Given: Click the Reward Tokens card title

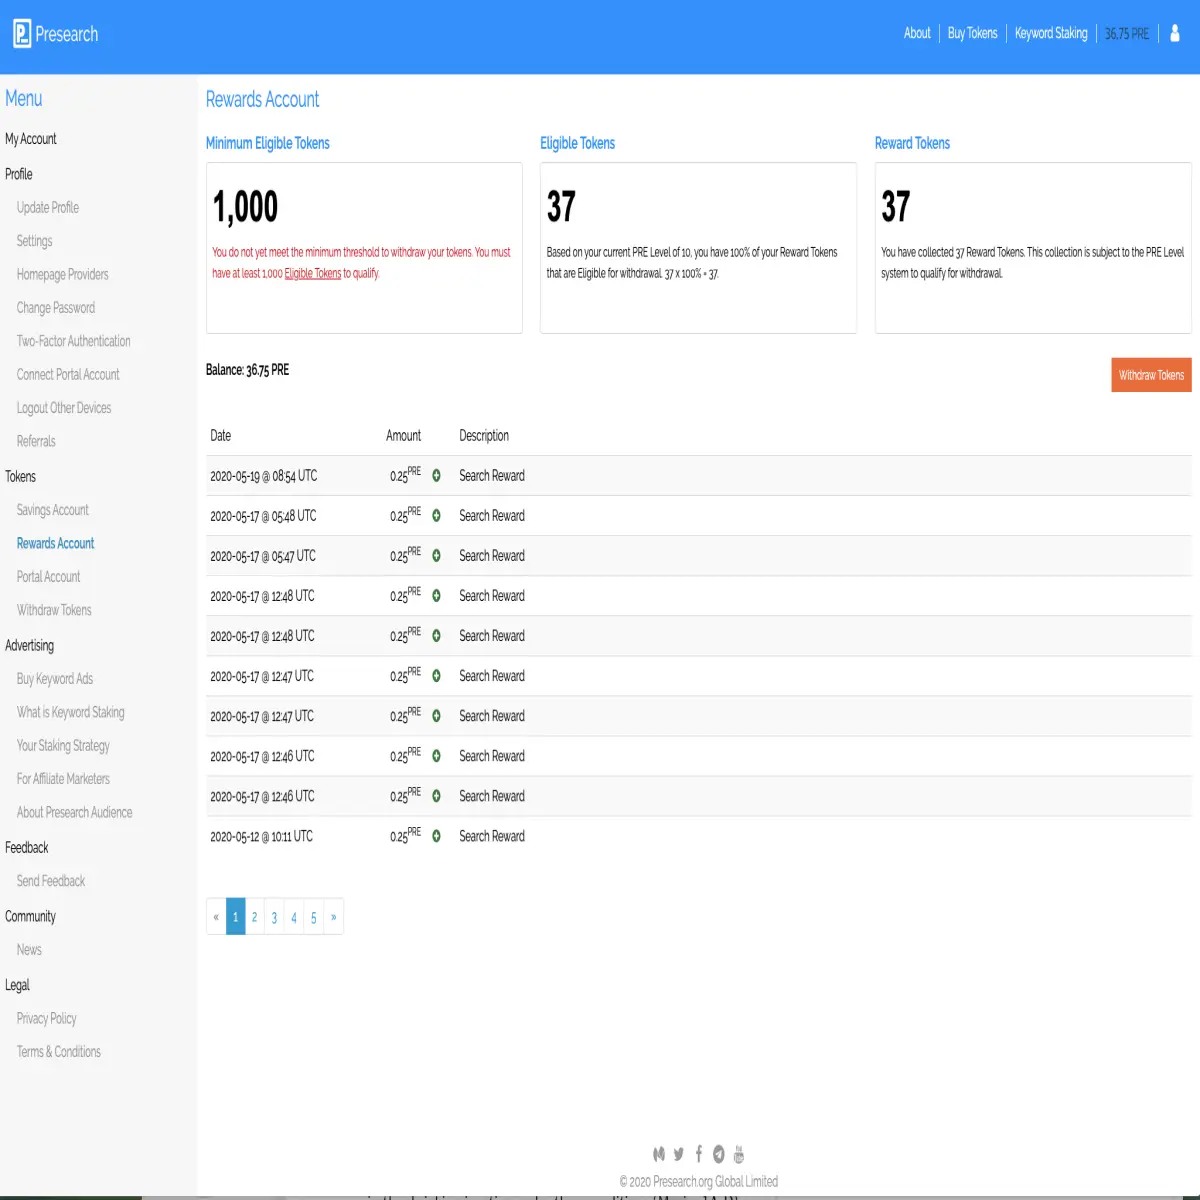Looking at the screenshot, I should [912, 143].
